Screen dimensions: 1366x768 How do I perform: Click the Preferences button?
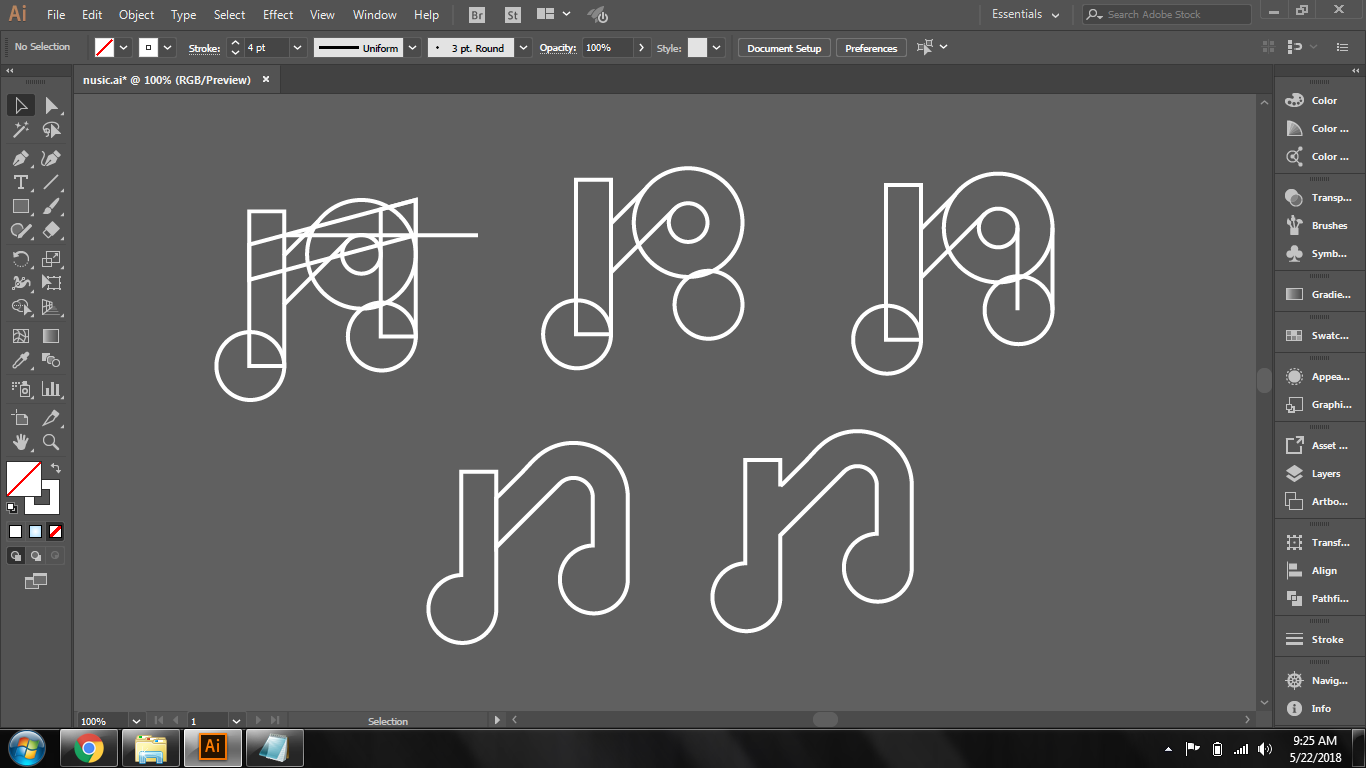tap(871, 48)
